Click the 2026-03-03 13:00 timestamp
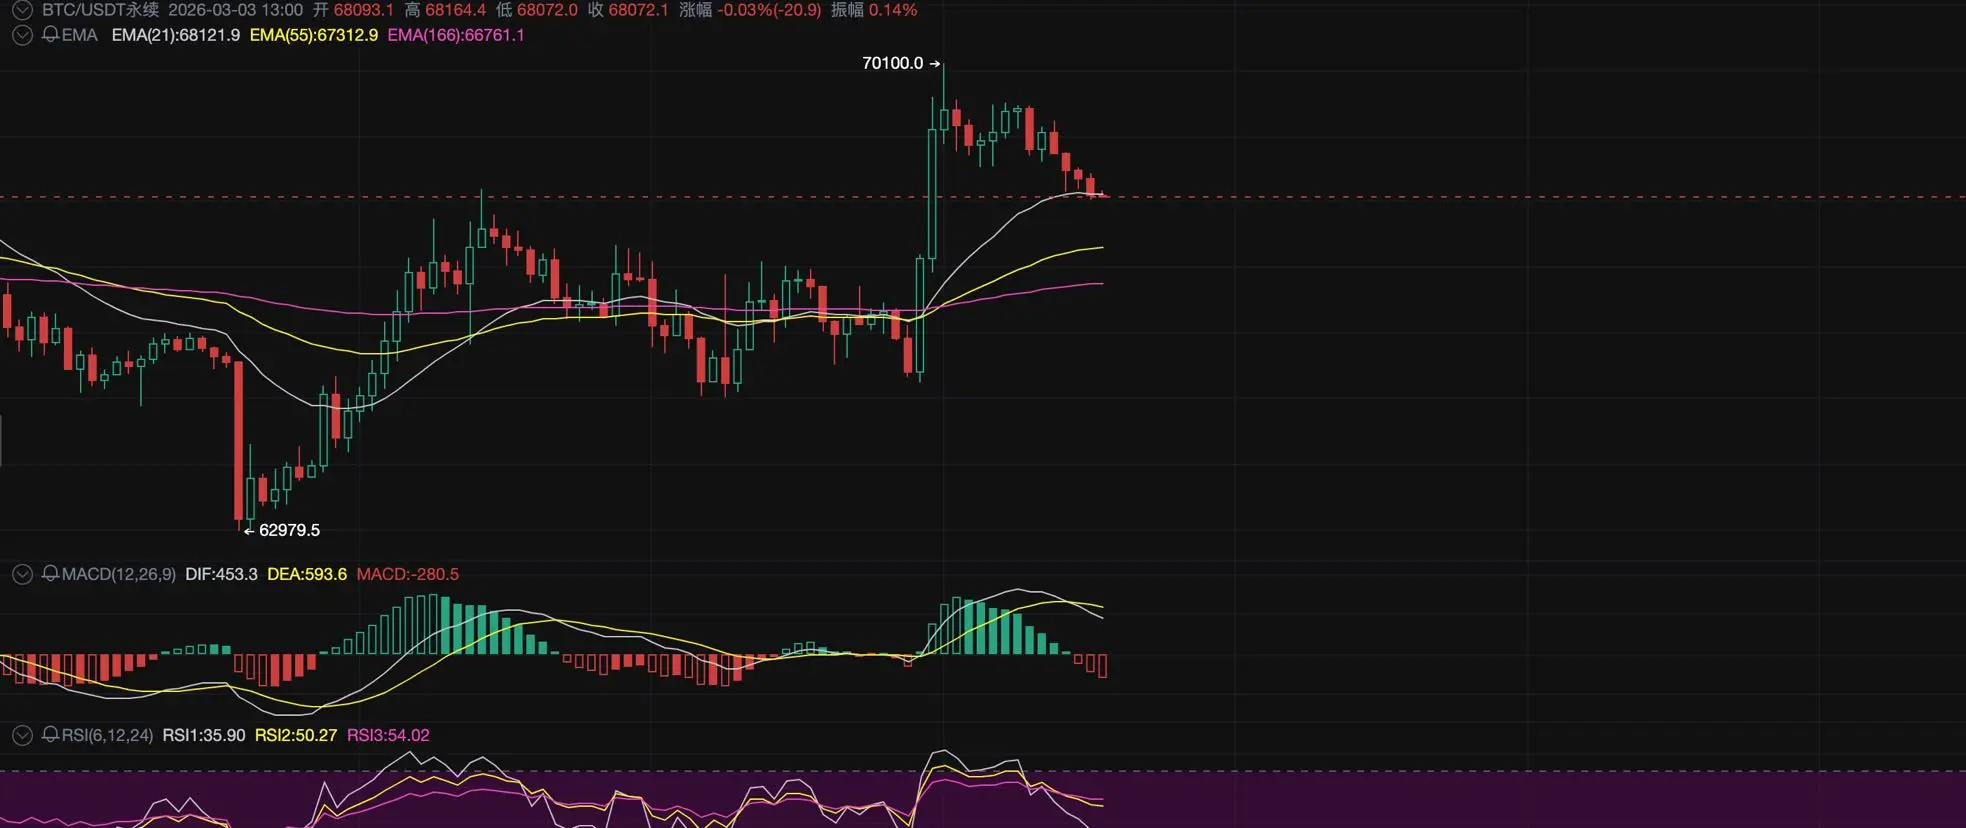The height and width of the screenshot is (828, 1966). 235,10
